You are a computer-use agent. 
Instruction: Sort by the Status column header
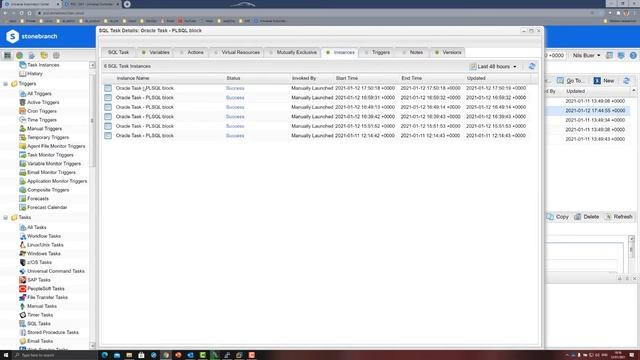[x=233, y=78]
